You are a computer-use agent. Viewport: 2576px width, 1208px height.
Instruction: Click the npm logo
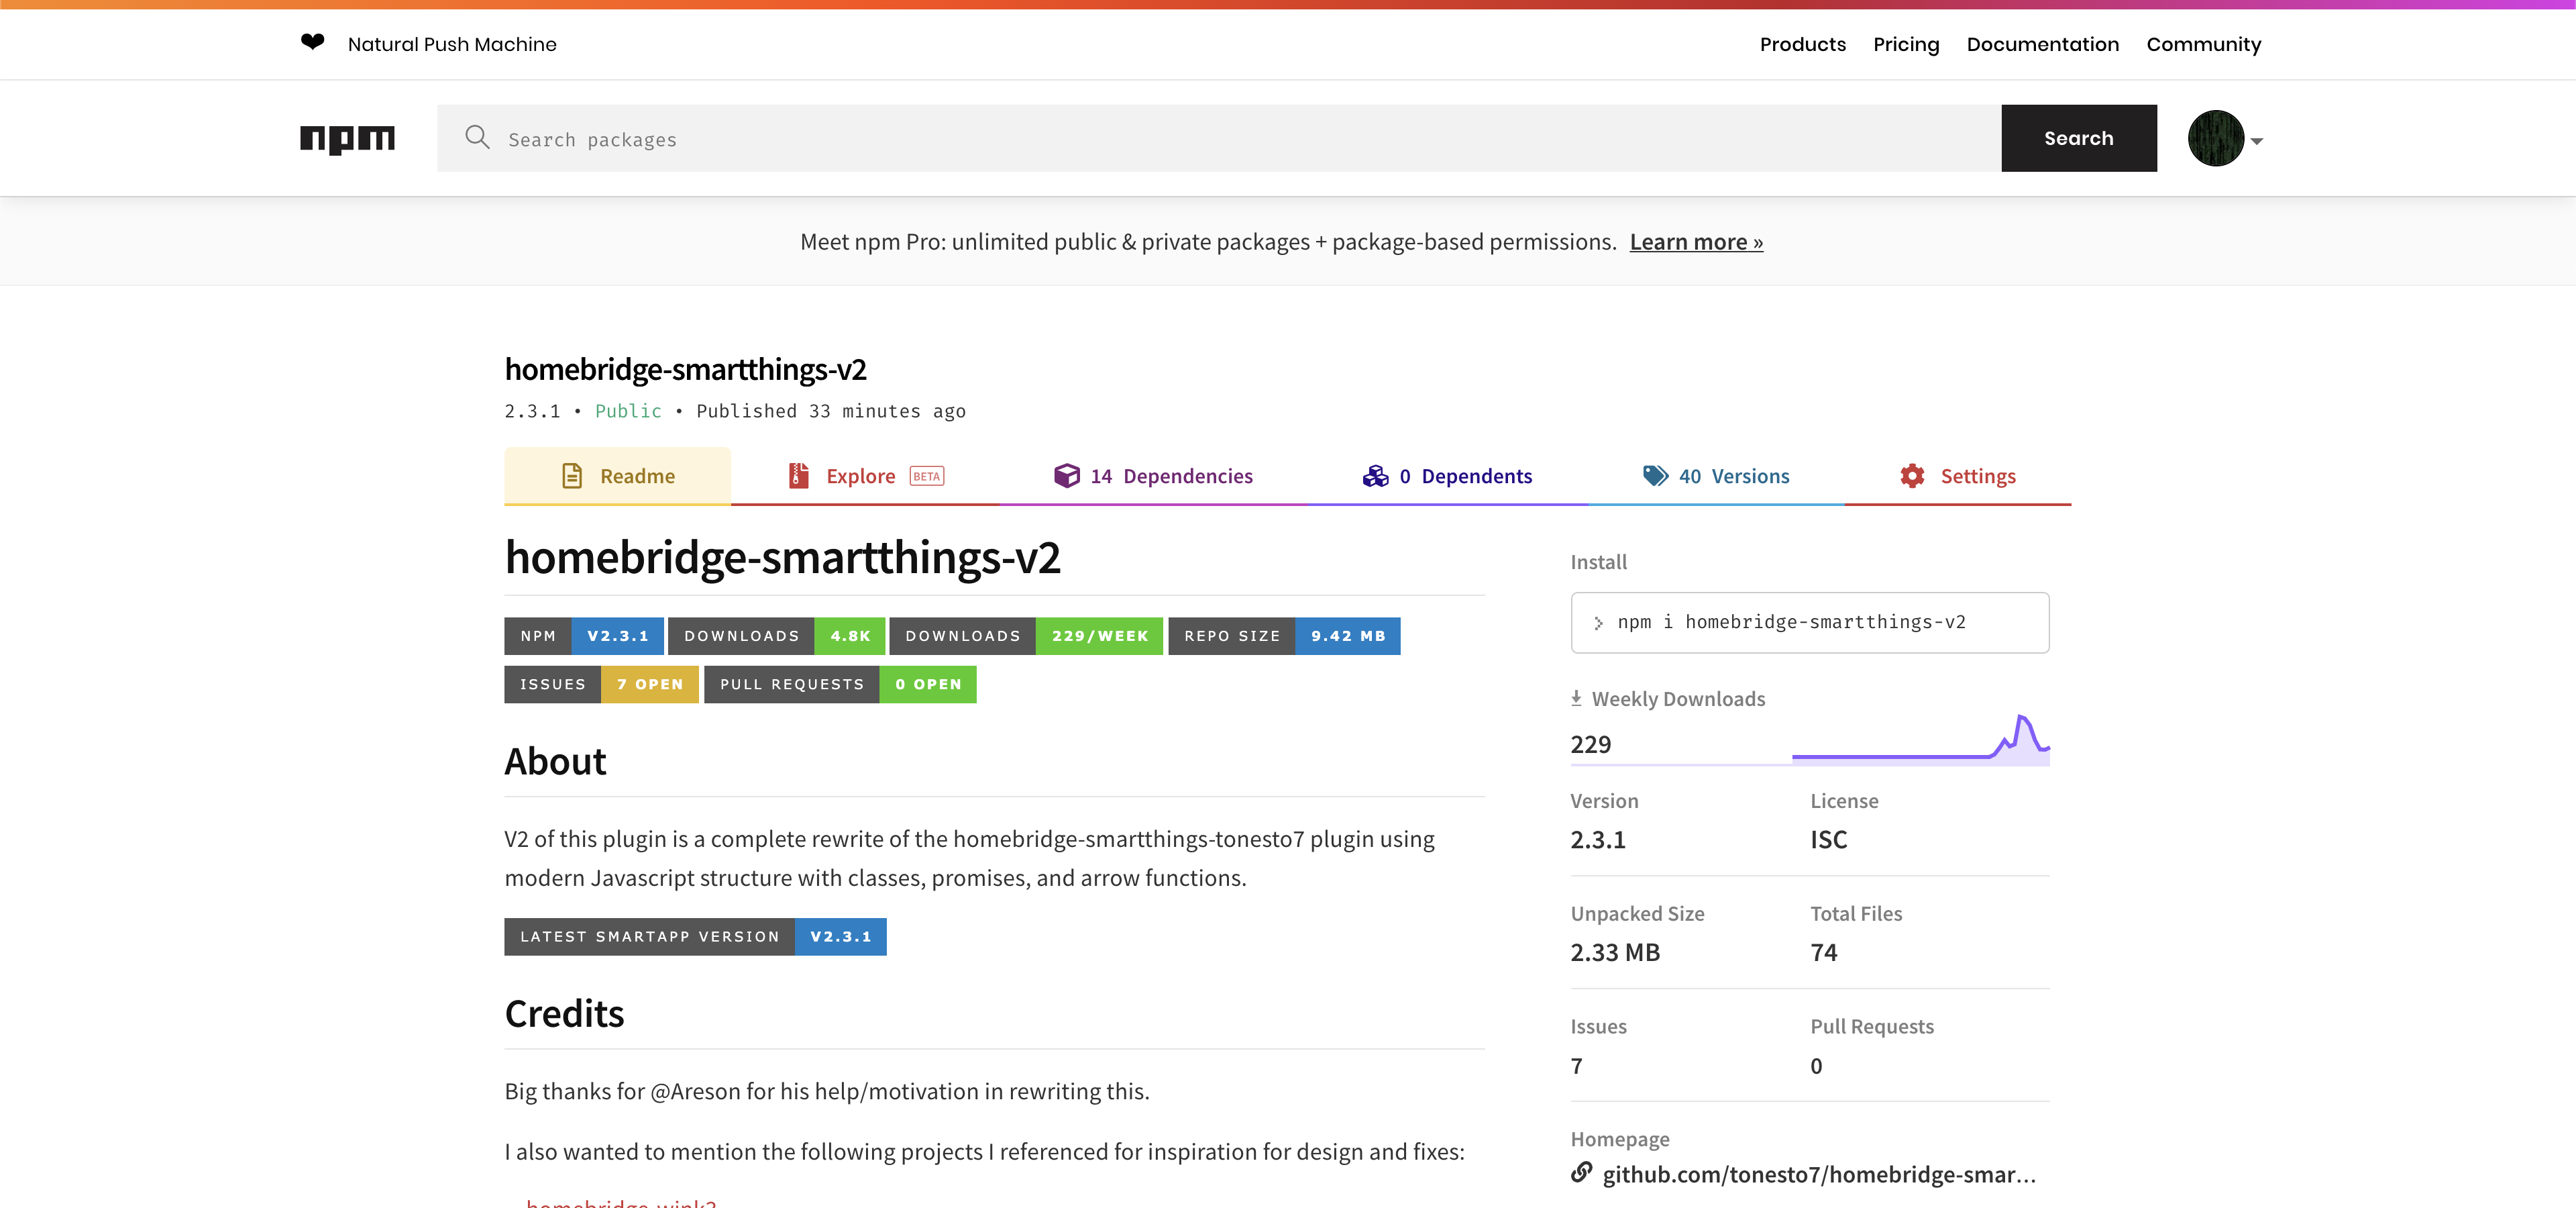coord(346,138)
